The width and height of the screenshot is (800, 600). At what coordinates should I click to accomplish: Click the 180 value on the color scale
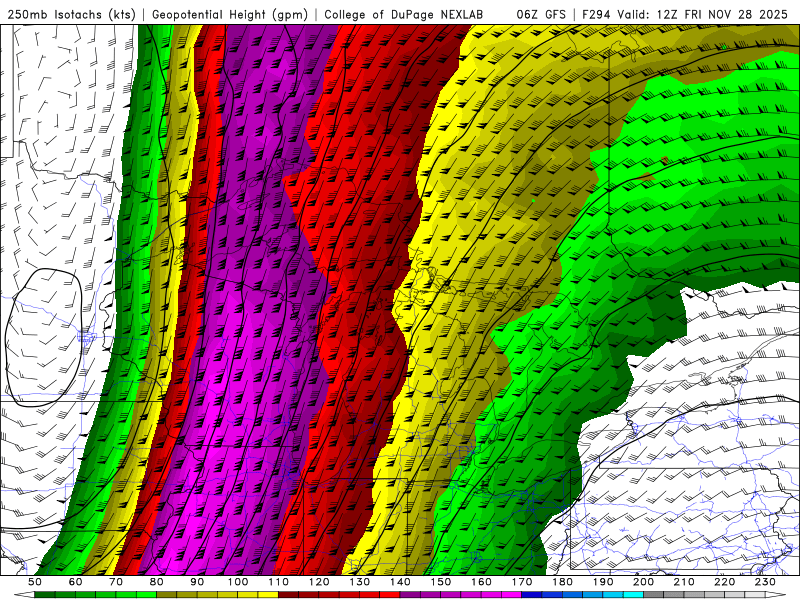pyautogui.click(x=562, y=582)
